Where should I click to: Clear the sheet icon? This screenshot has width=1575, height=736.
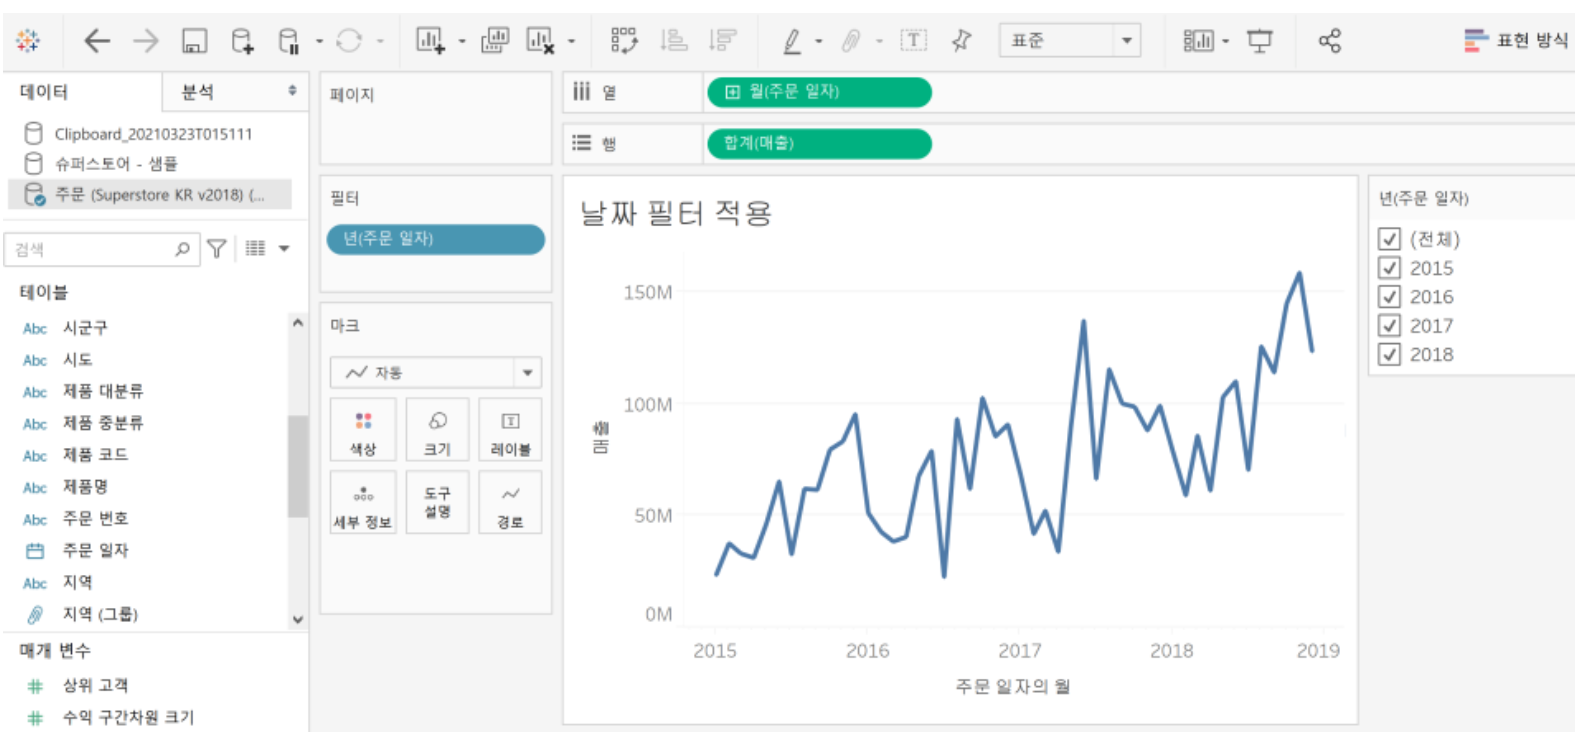(x=540, y=41)
